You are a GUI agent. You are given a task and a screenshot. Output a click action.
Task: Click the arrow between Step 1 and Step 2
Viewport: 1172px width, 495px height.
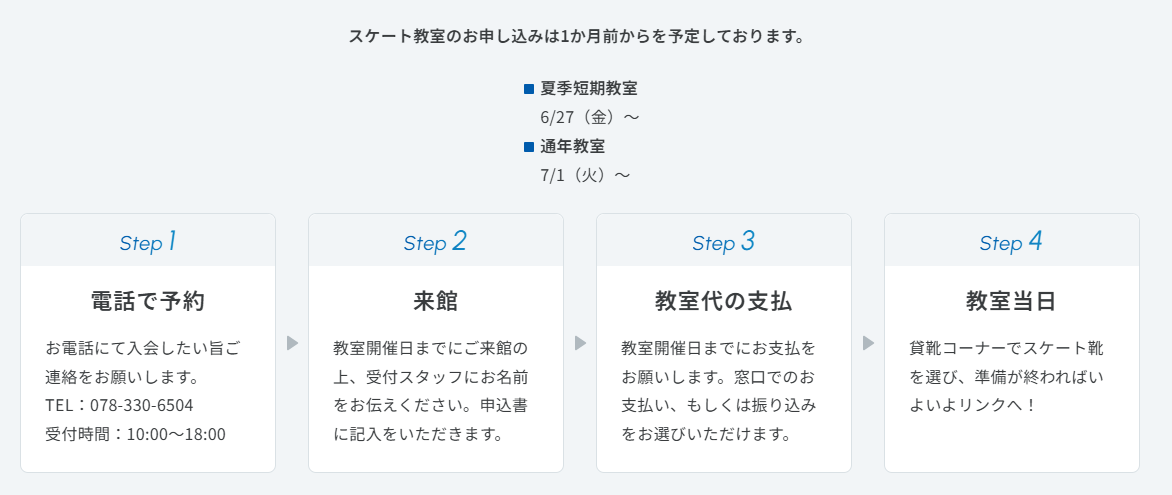tap(292, 342)
